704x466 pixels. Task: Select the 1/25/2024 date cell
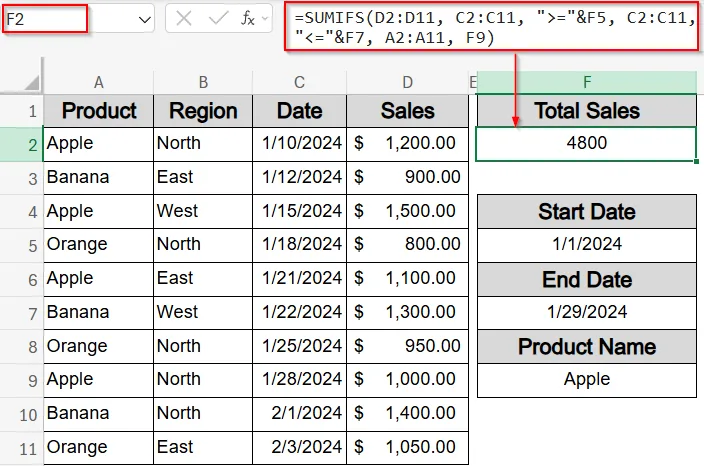pos(299,347)
